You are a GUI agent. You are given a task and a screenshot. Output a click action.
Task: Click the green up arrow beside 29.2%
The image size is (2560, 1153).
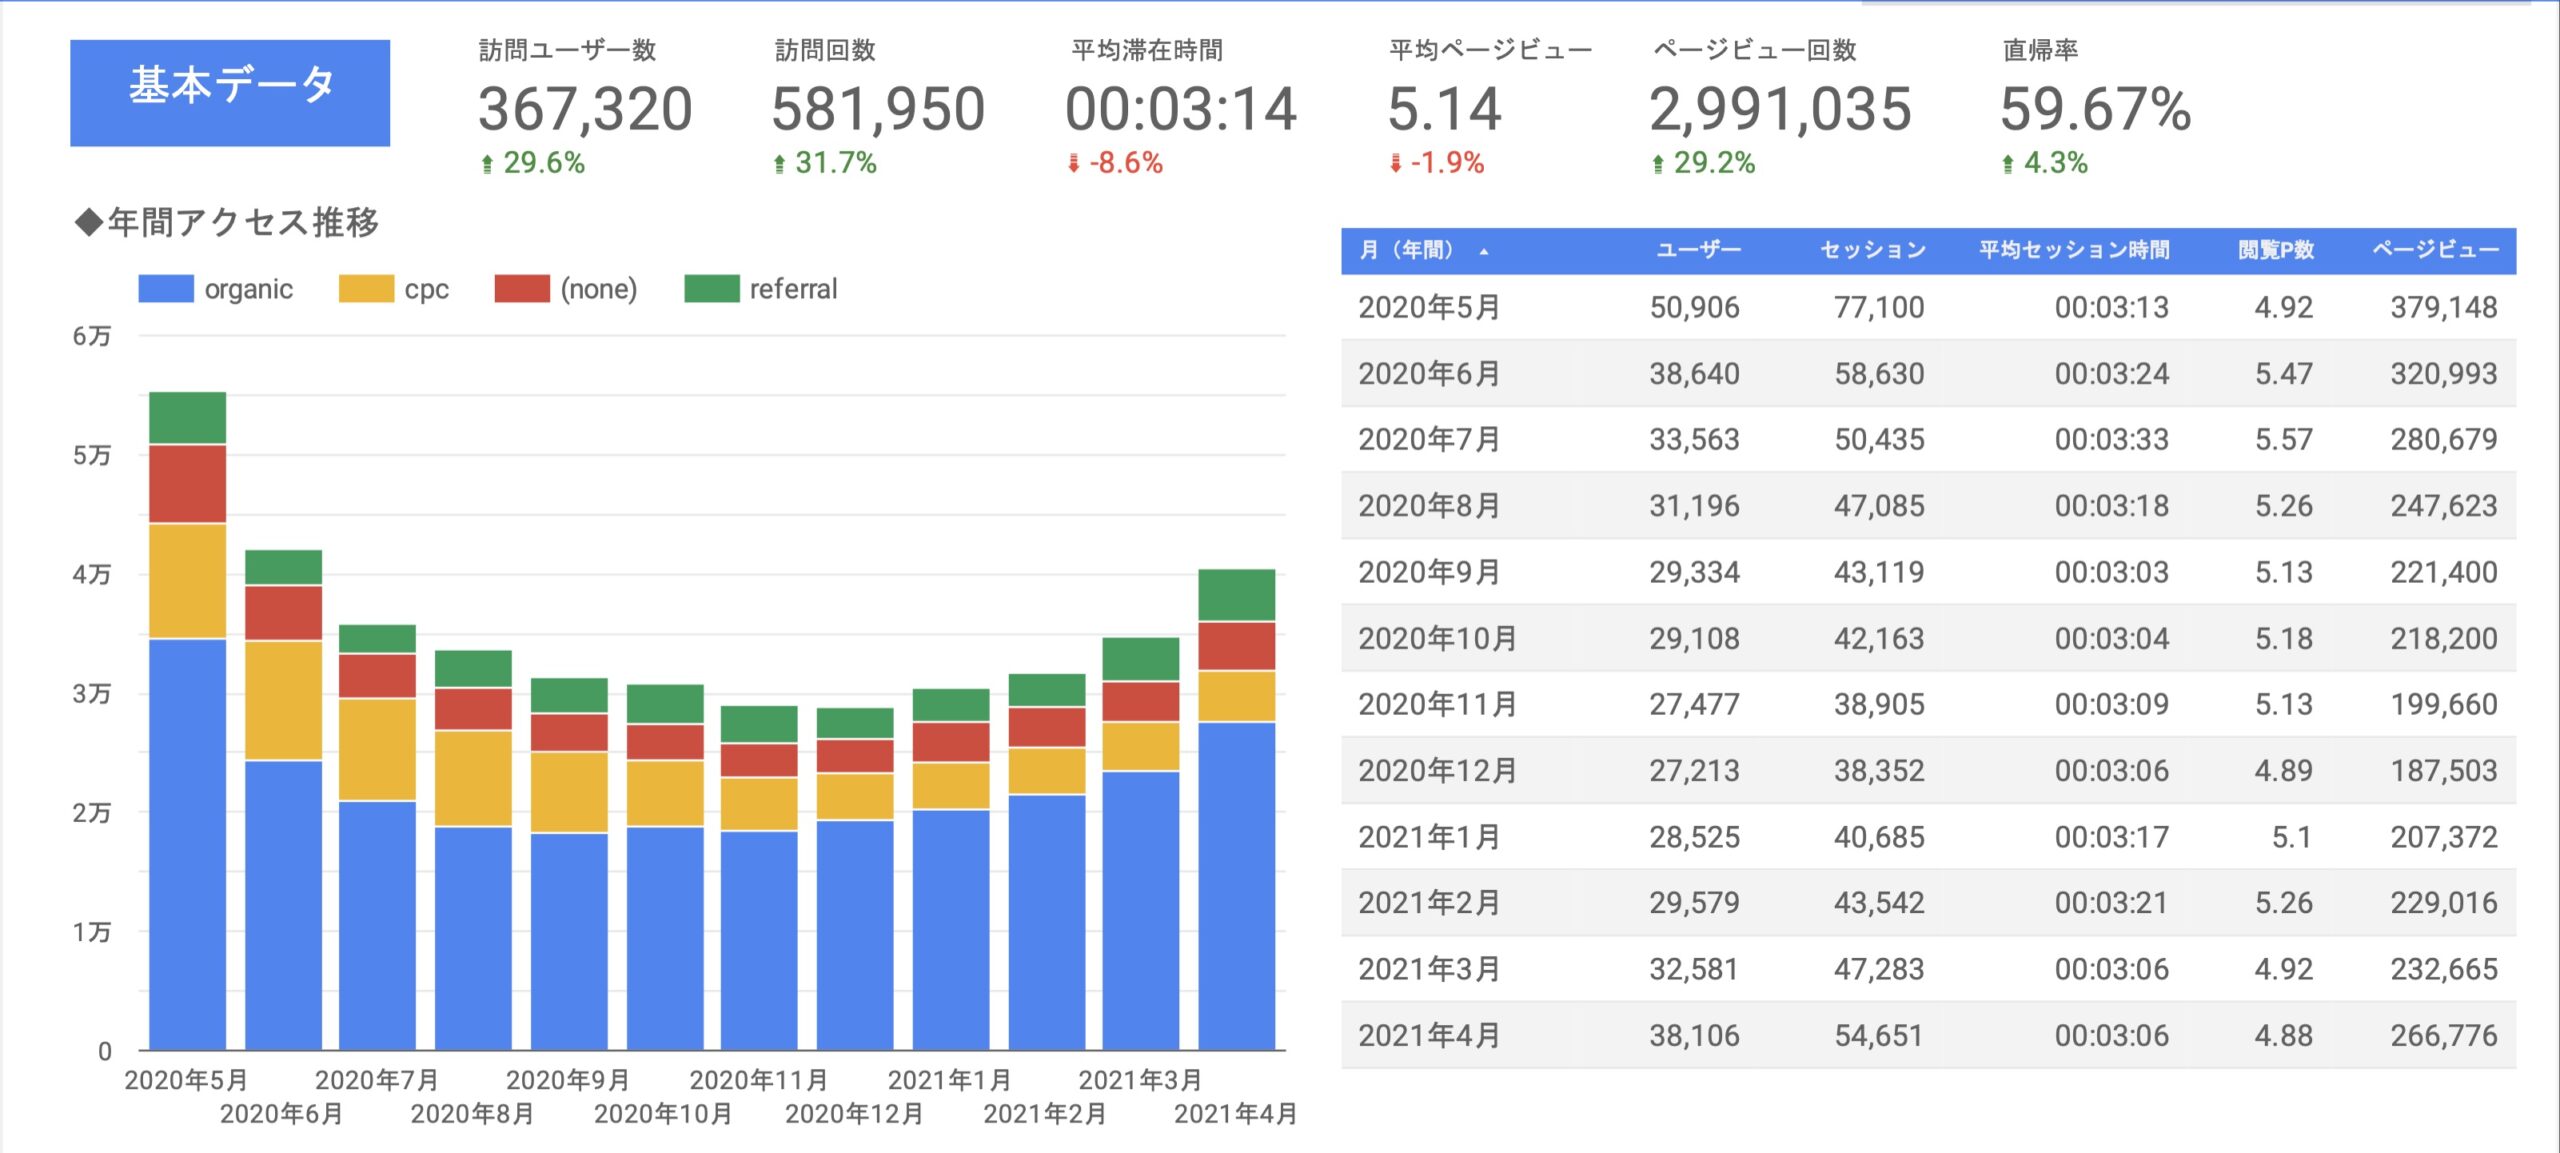(1658, 164)
